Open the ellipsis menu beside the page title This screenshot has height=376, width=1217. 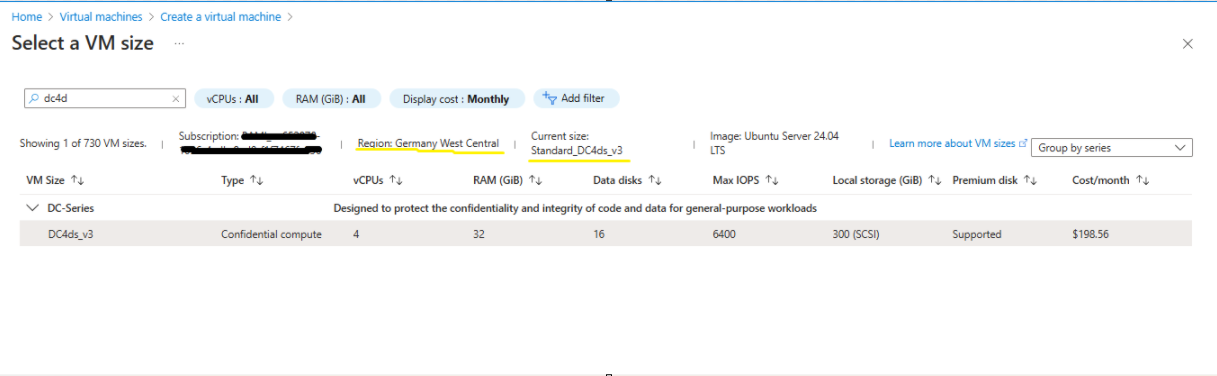coord(179,44)
